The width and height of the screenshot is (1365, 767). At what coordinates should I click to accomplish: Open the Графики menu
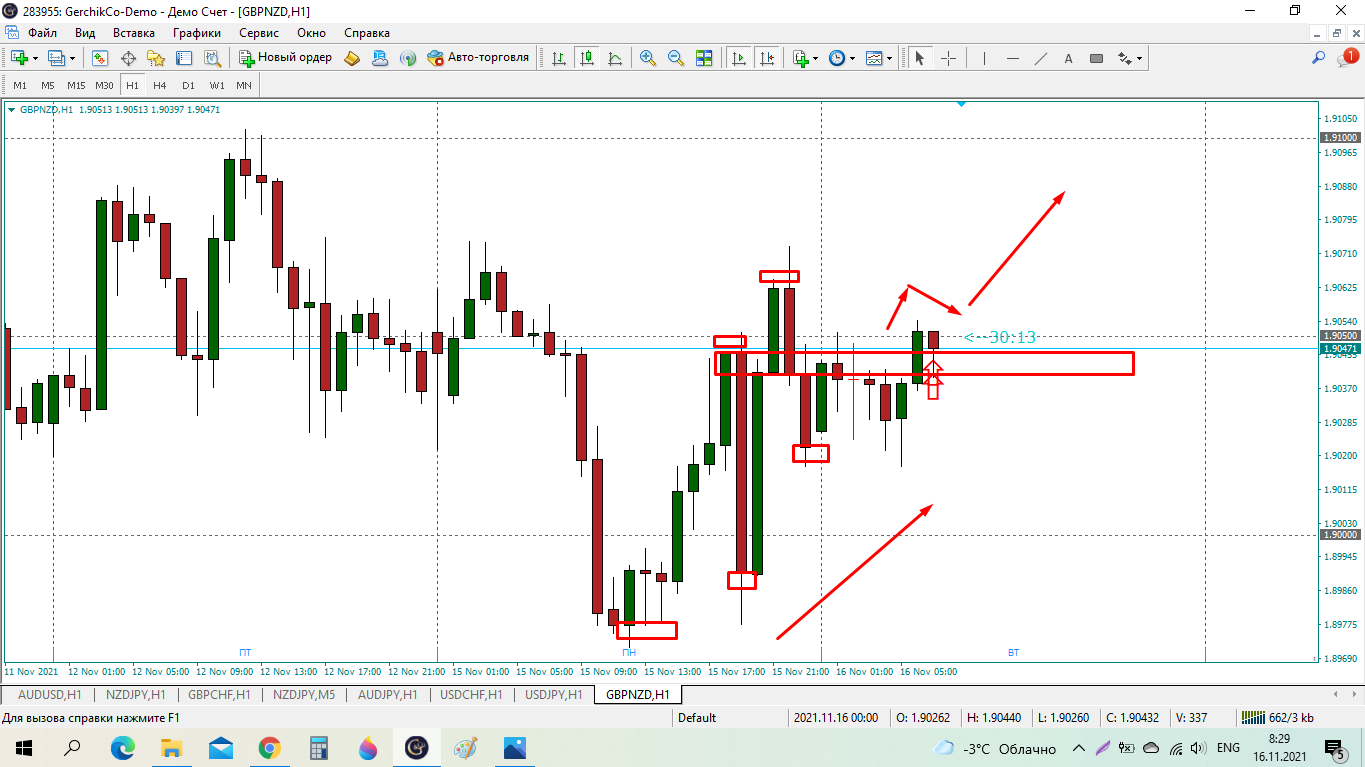pyautogui.click(x=196, y=32)
